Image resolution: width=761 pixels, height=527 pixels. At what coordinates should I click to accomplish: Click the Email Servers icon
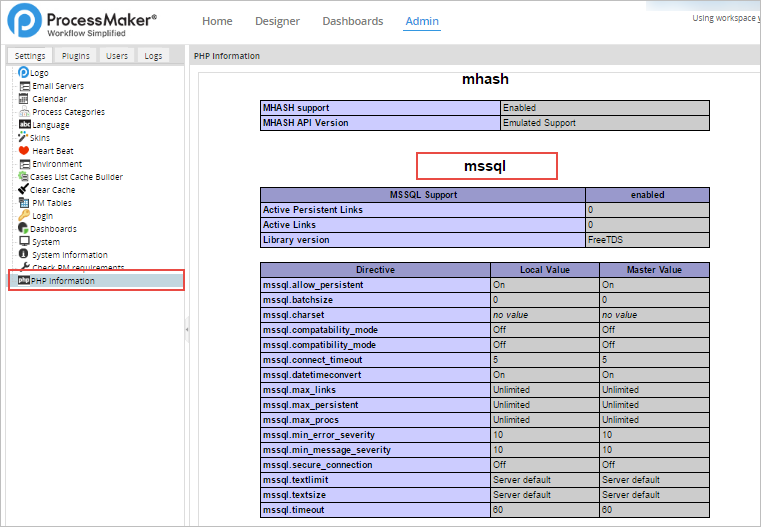click(24, 86)
